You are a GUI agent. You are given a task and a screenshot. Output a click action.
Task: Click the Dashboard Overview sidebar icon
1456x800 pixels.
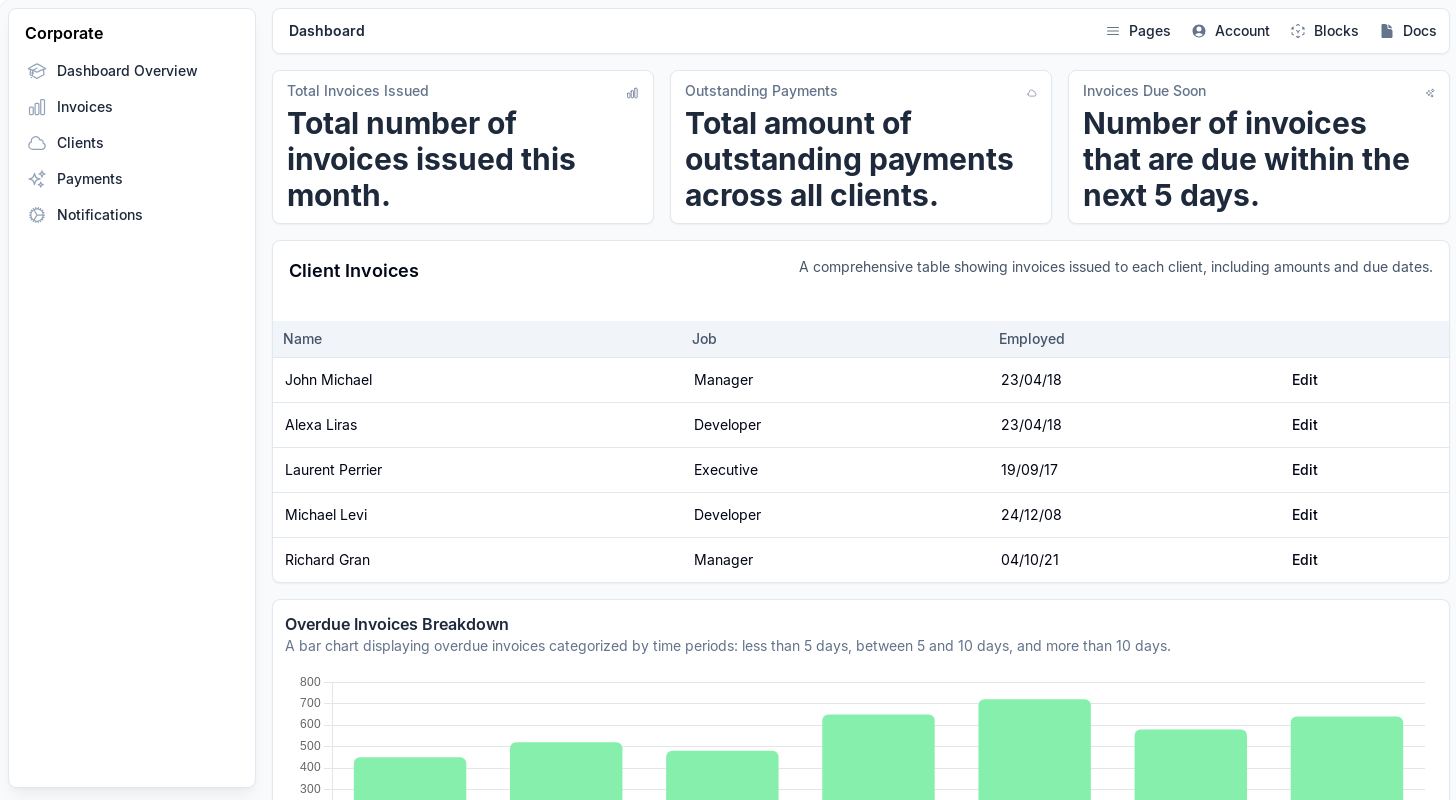37,71
